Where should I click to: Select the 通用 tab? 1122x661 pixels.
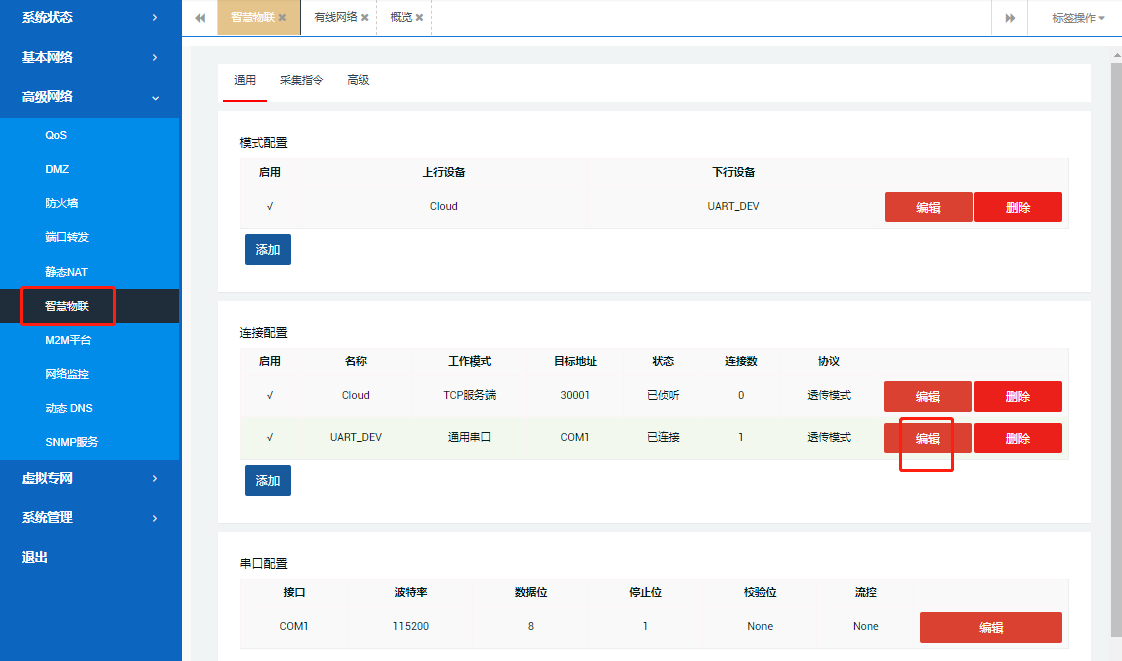click(x=244, y=80)
